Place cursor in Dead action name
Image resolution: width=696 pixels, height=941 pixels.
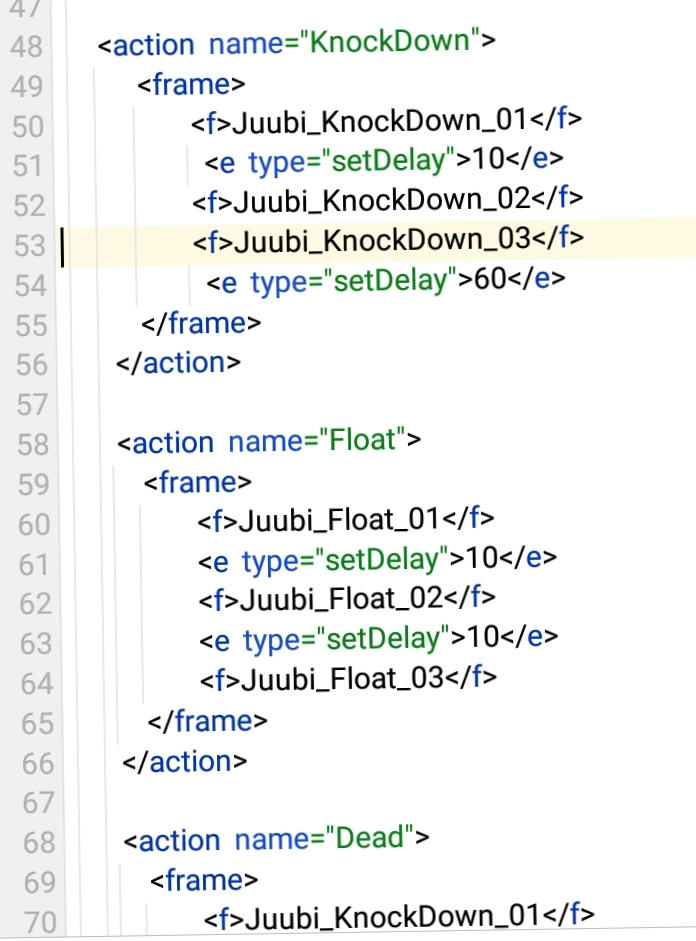369,838
